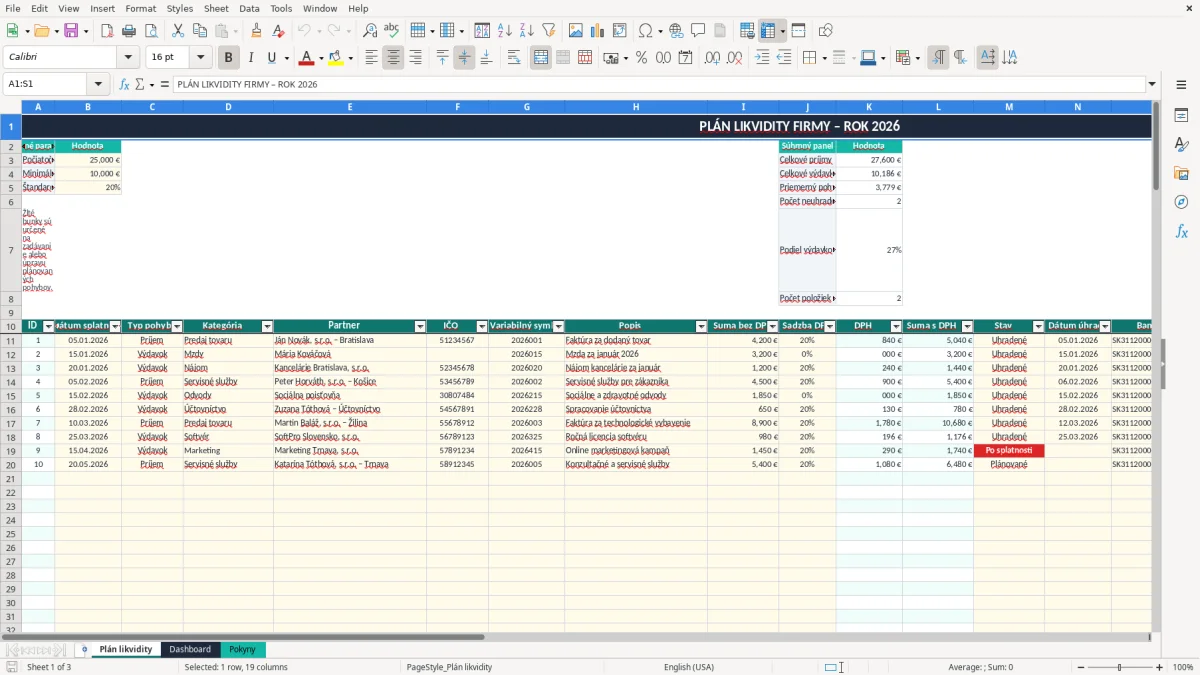Enable center horizontal alignment
Screen dimensions: 1200x675
click(x=393, y=58)
